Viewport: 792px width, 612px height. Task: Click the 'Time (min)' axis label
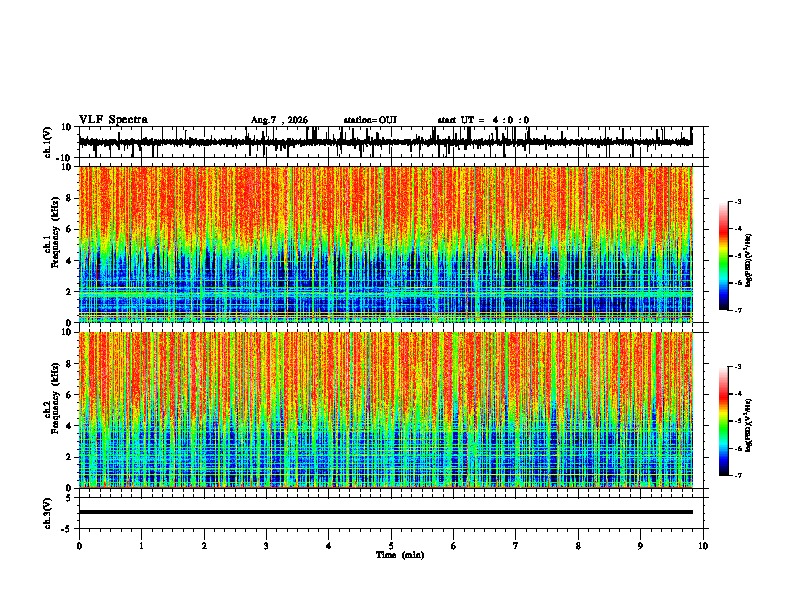click(400, 555)
